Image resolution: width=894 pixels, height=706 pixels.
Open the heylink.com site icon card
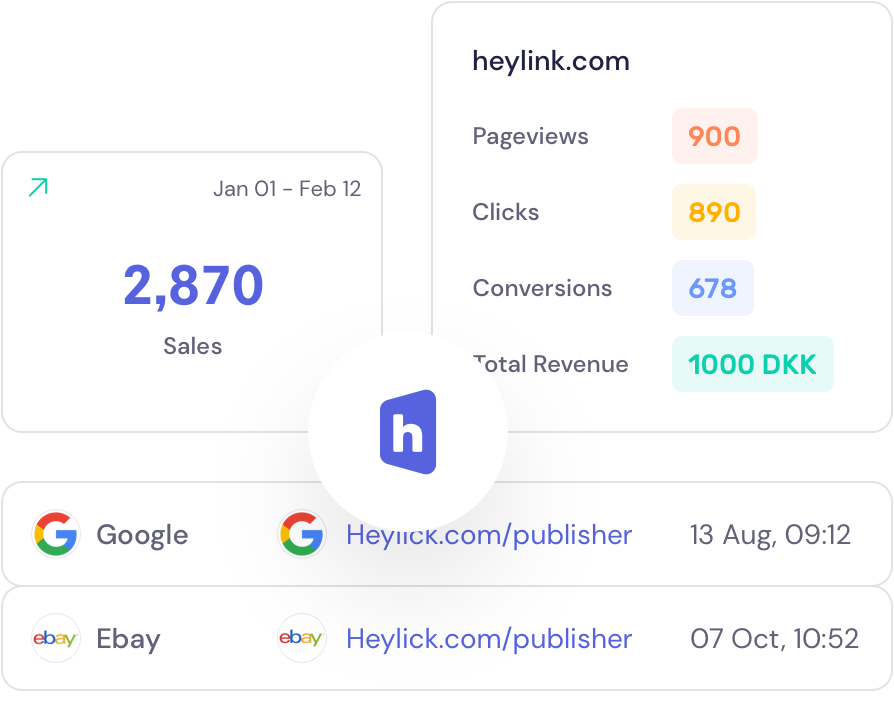click(550, 61)
